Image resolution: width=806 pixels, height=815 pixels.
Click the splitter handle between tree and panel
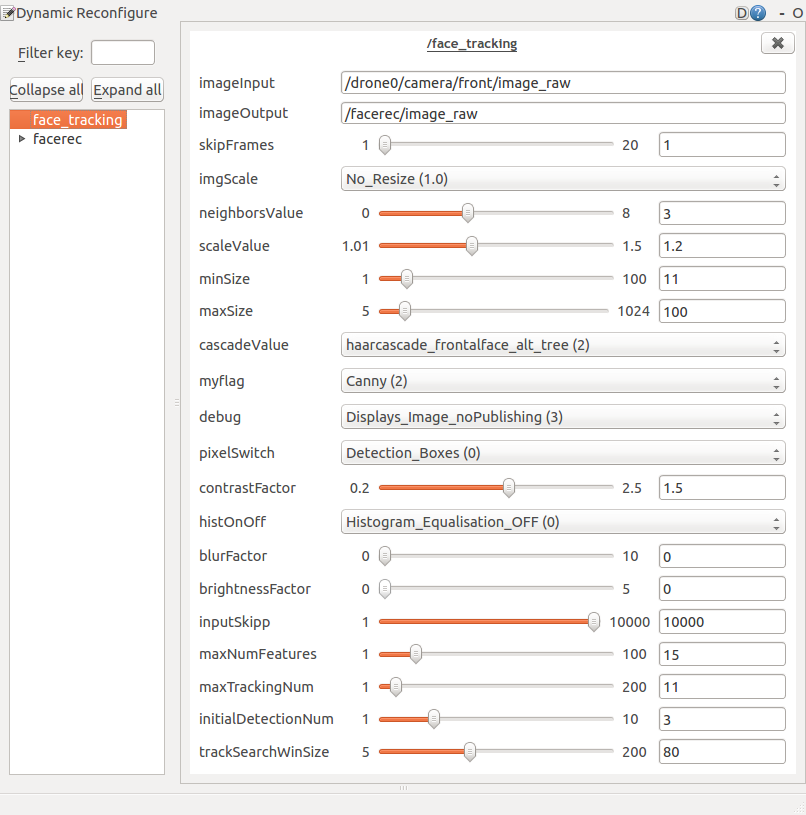pyautogui.click(x=177, y=402)
